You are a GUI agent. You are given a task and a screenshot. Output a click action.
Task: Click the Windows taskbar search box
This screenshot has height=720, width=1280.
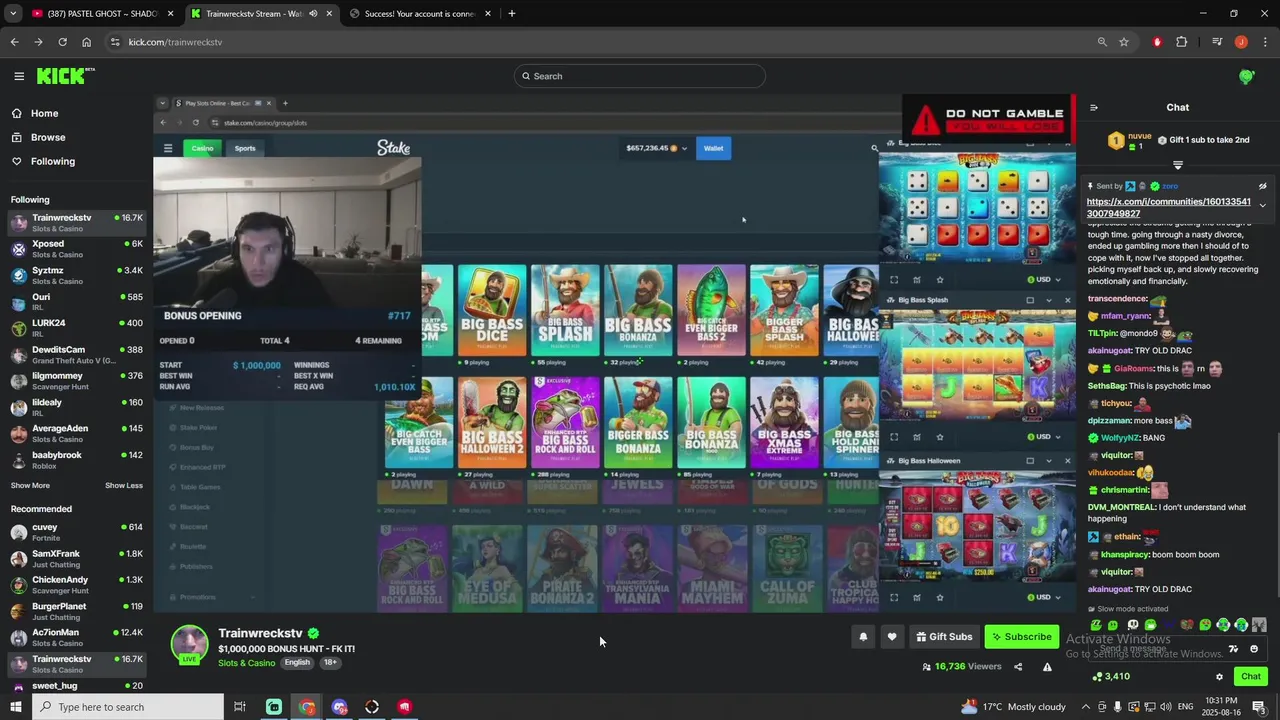(x=129, y=707)
